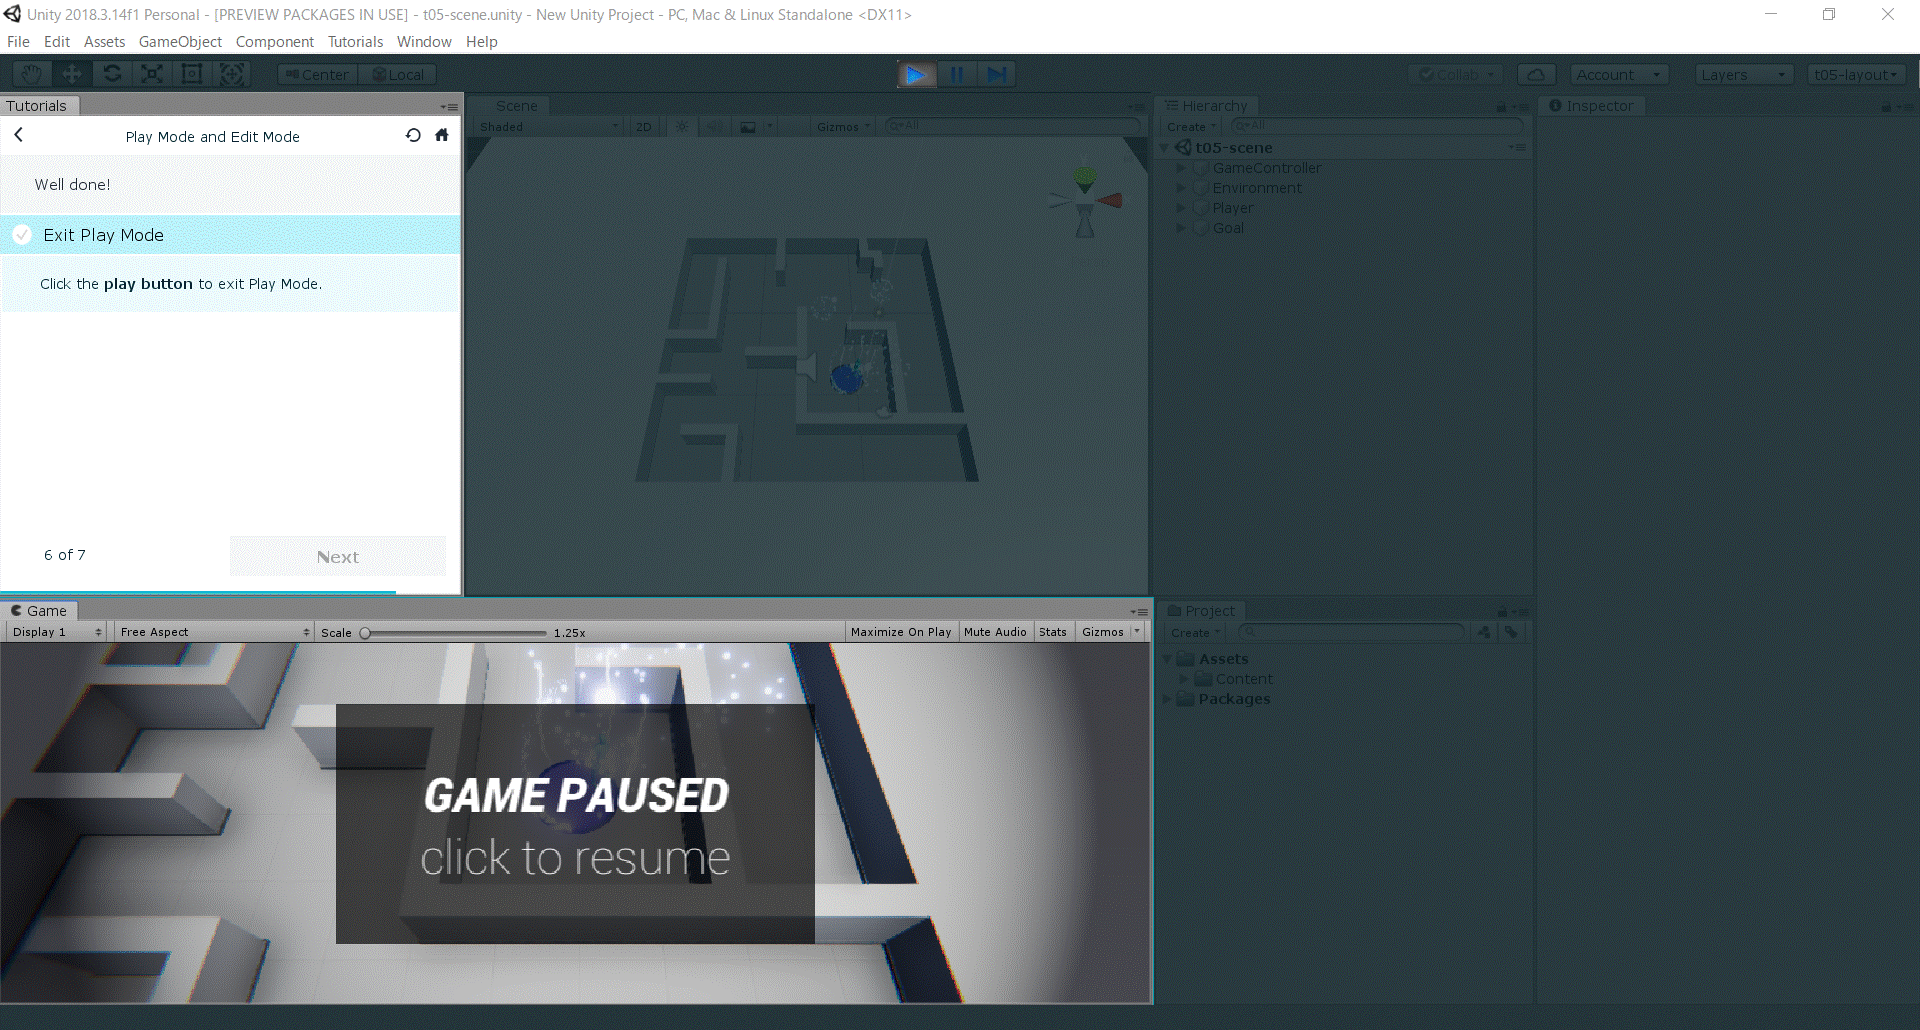Adjust the Game view Scale slider

[x=455, y=633]
